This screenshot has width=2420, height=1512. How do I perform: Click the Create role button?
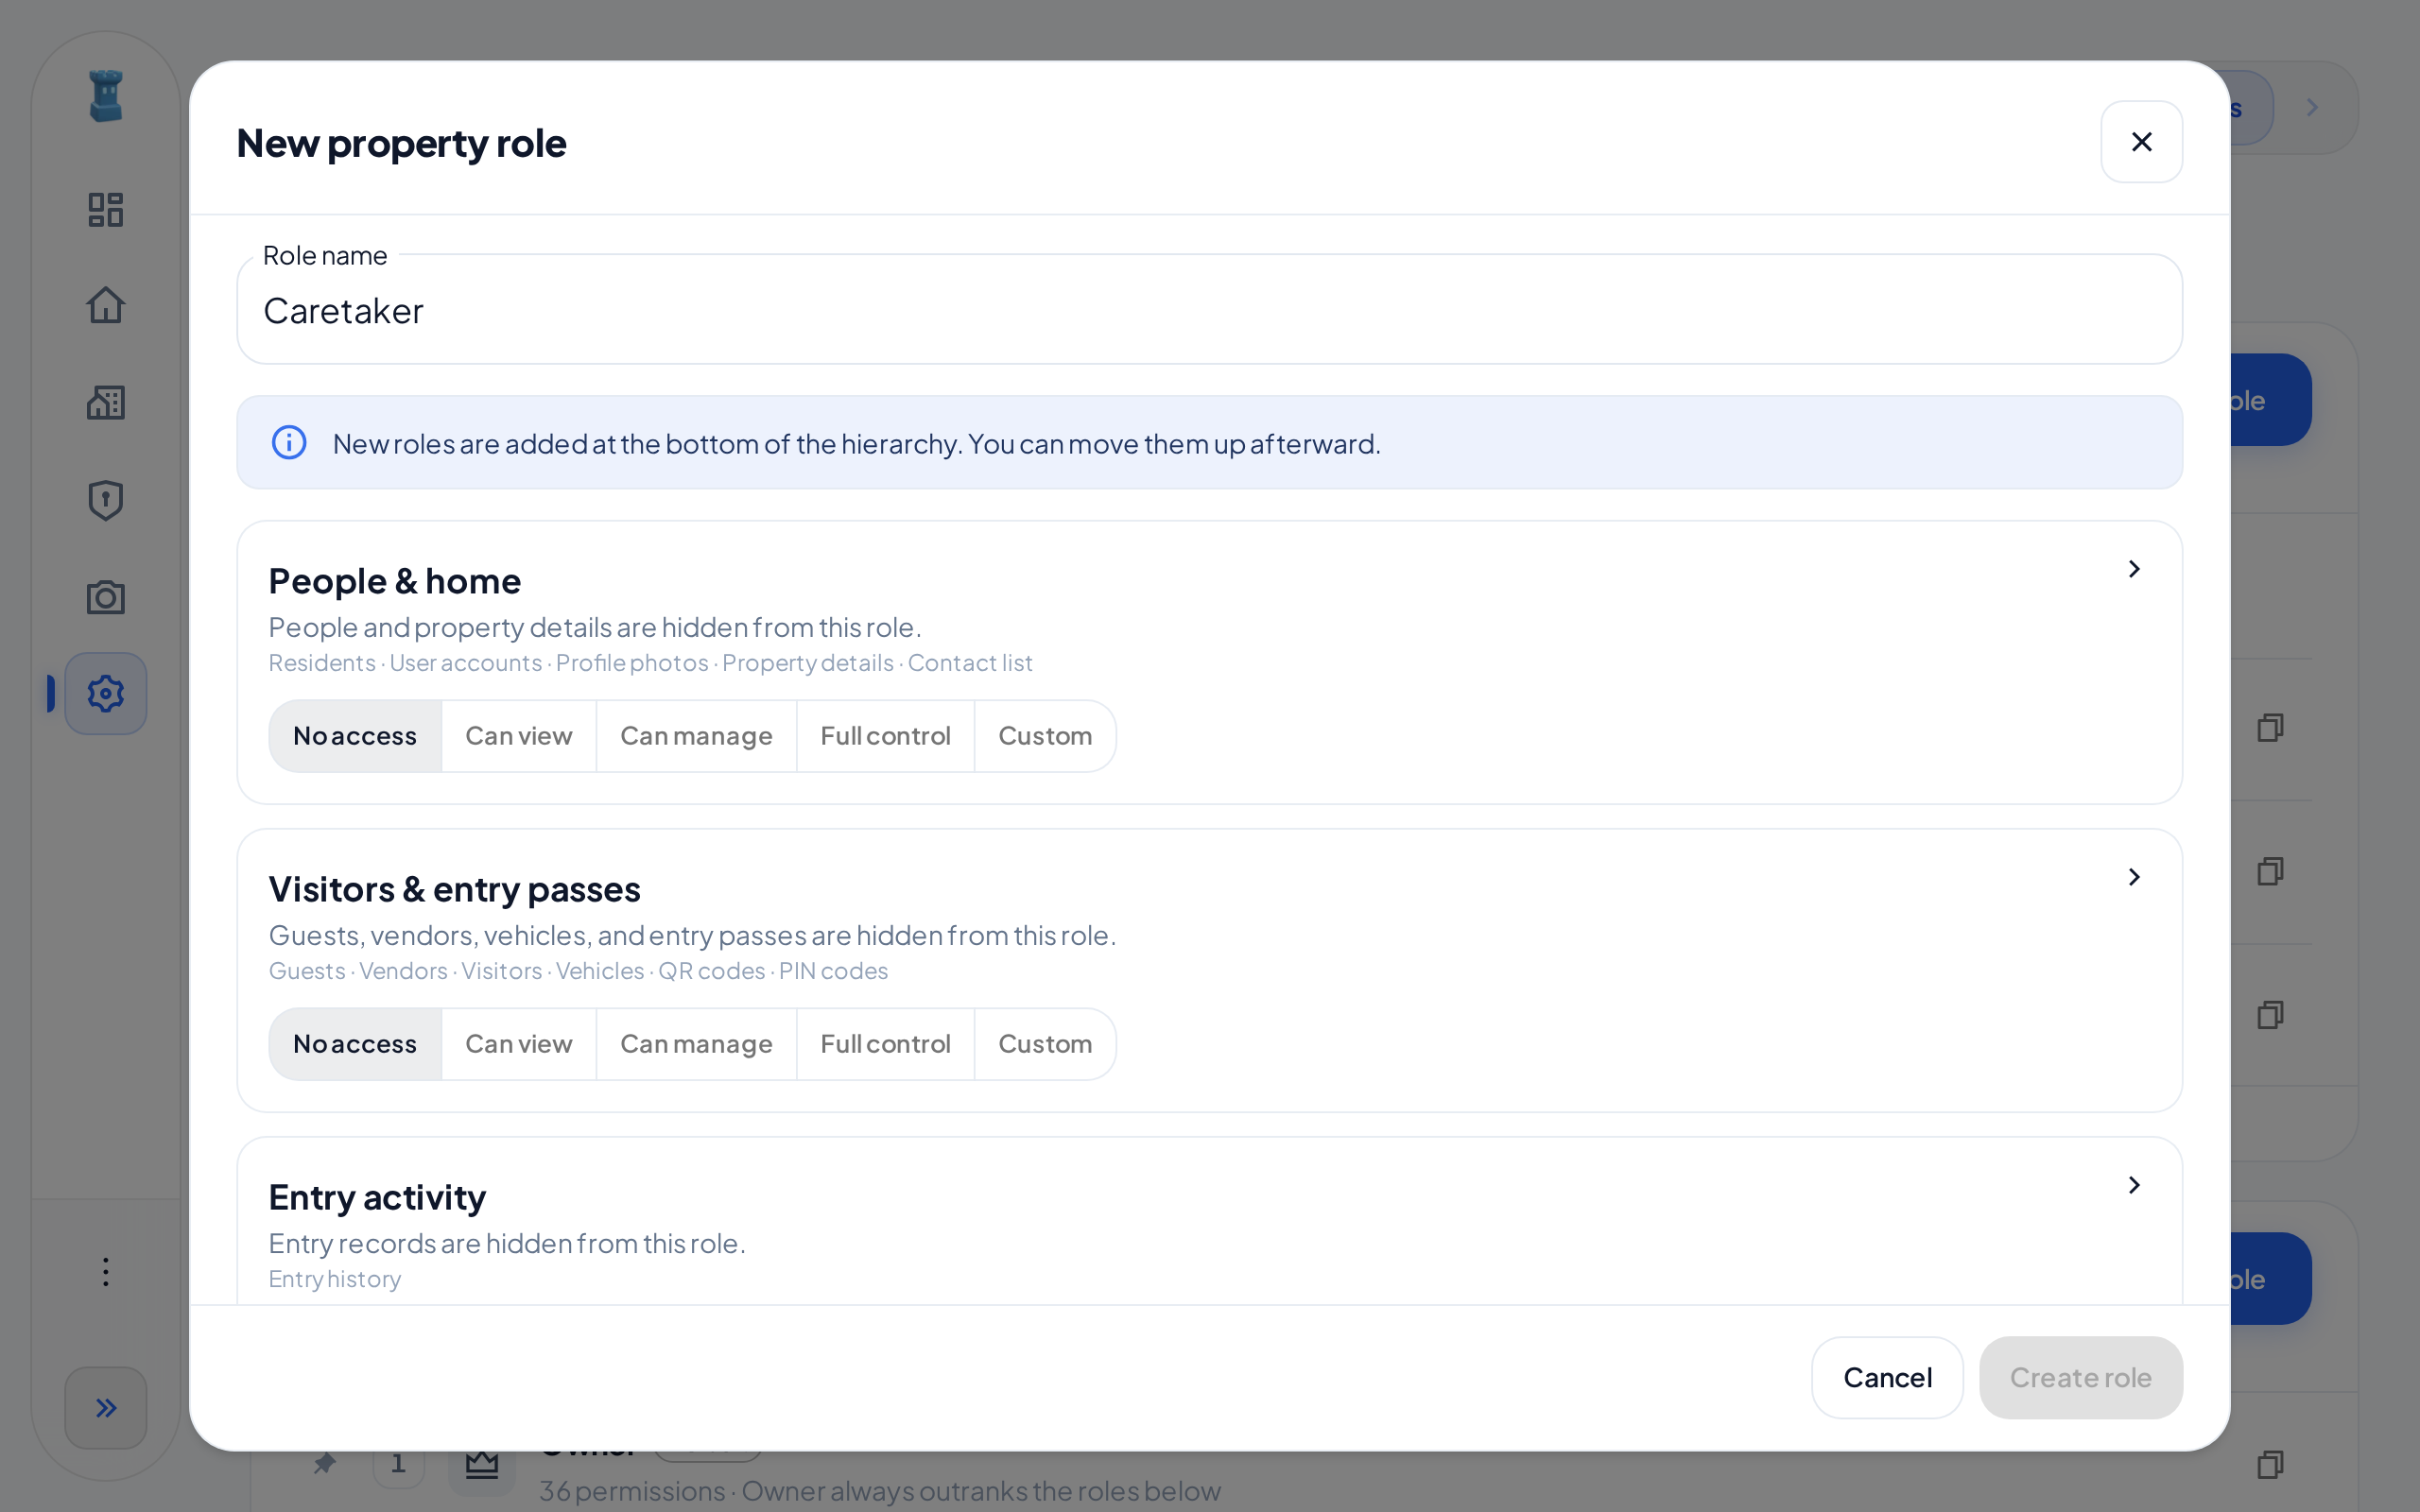[2080, 1377]
